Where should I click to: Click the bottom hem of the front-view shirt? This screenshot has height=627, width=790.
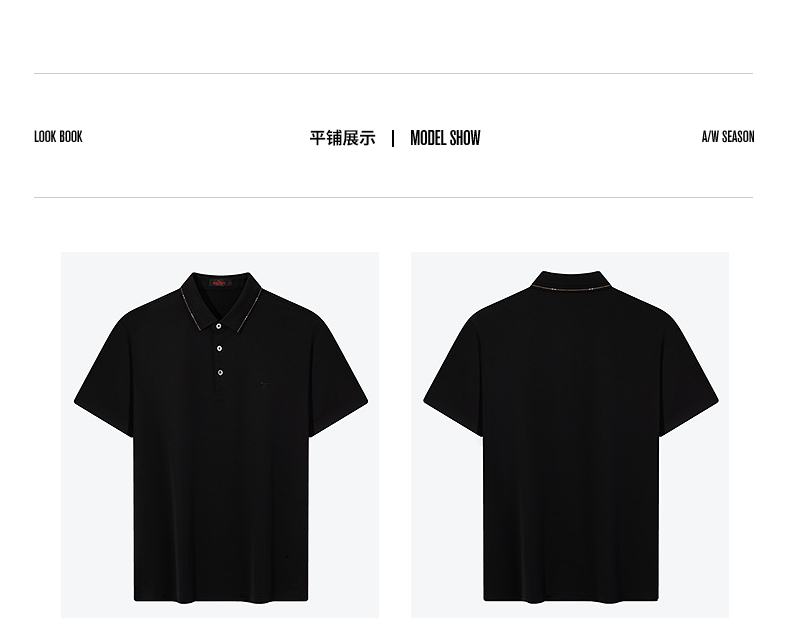pos(221,598)
